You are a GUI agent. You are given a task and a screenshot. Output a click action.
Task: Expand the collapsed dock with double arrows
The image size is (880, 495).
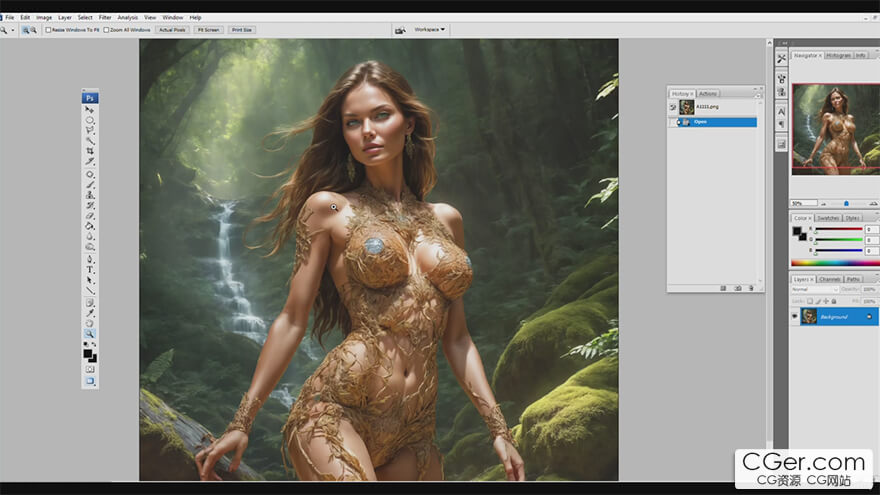(784, 43)
